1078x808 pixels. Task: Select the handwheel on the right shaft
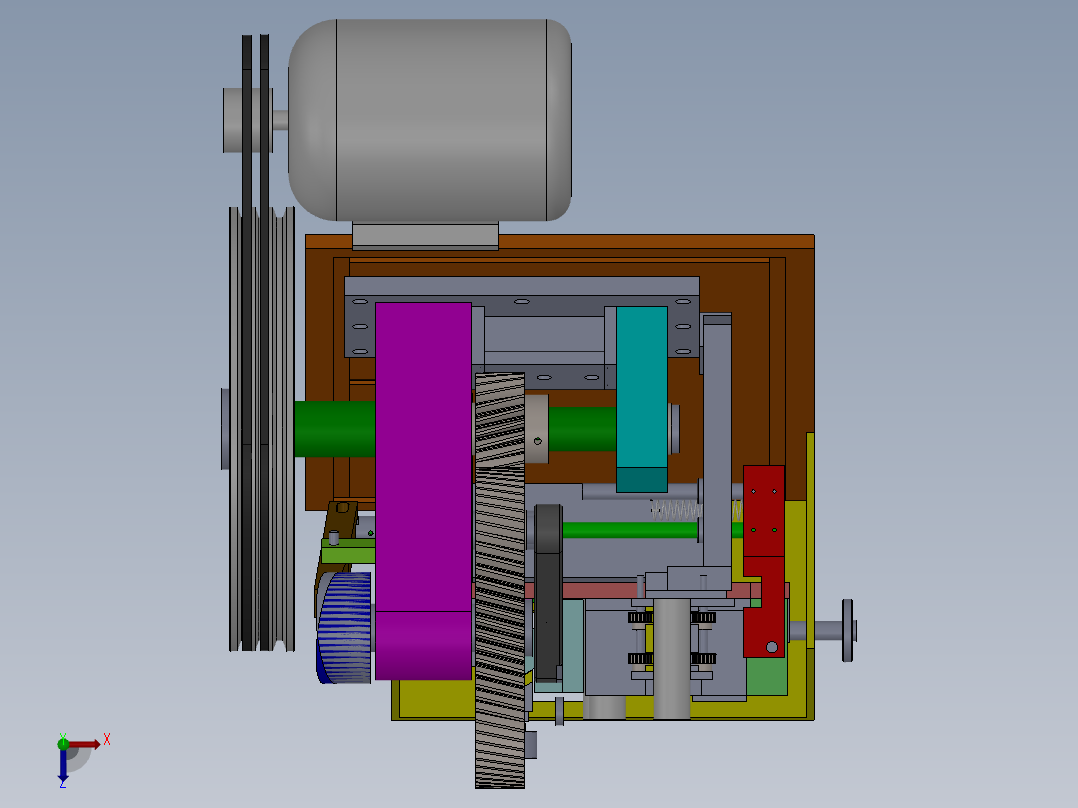point(848,631)
